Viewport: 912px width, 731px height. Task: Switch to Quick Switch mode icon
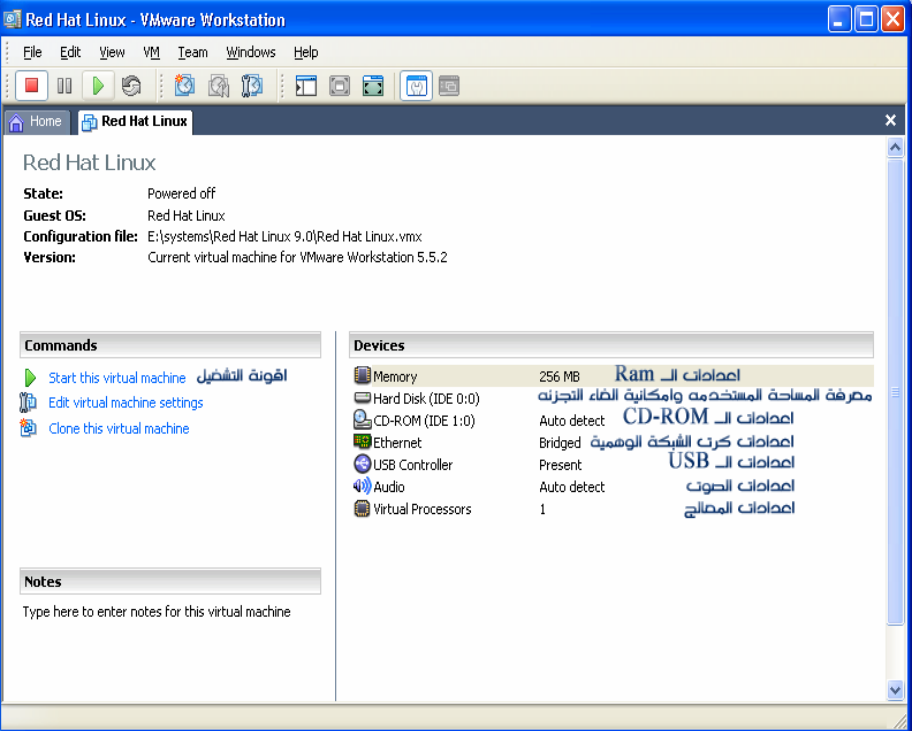point(373,86)
